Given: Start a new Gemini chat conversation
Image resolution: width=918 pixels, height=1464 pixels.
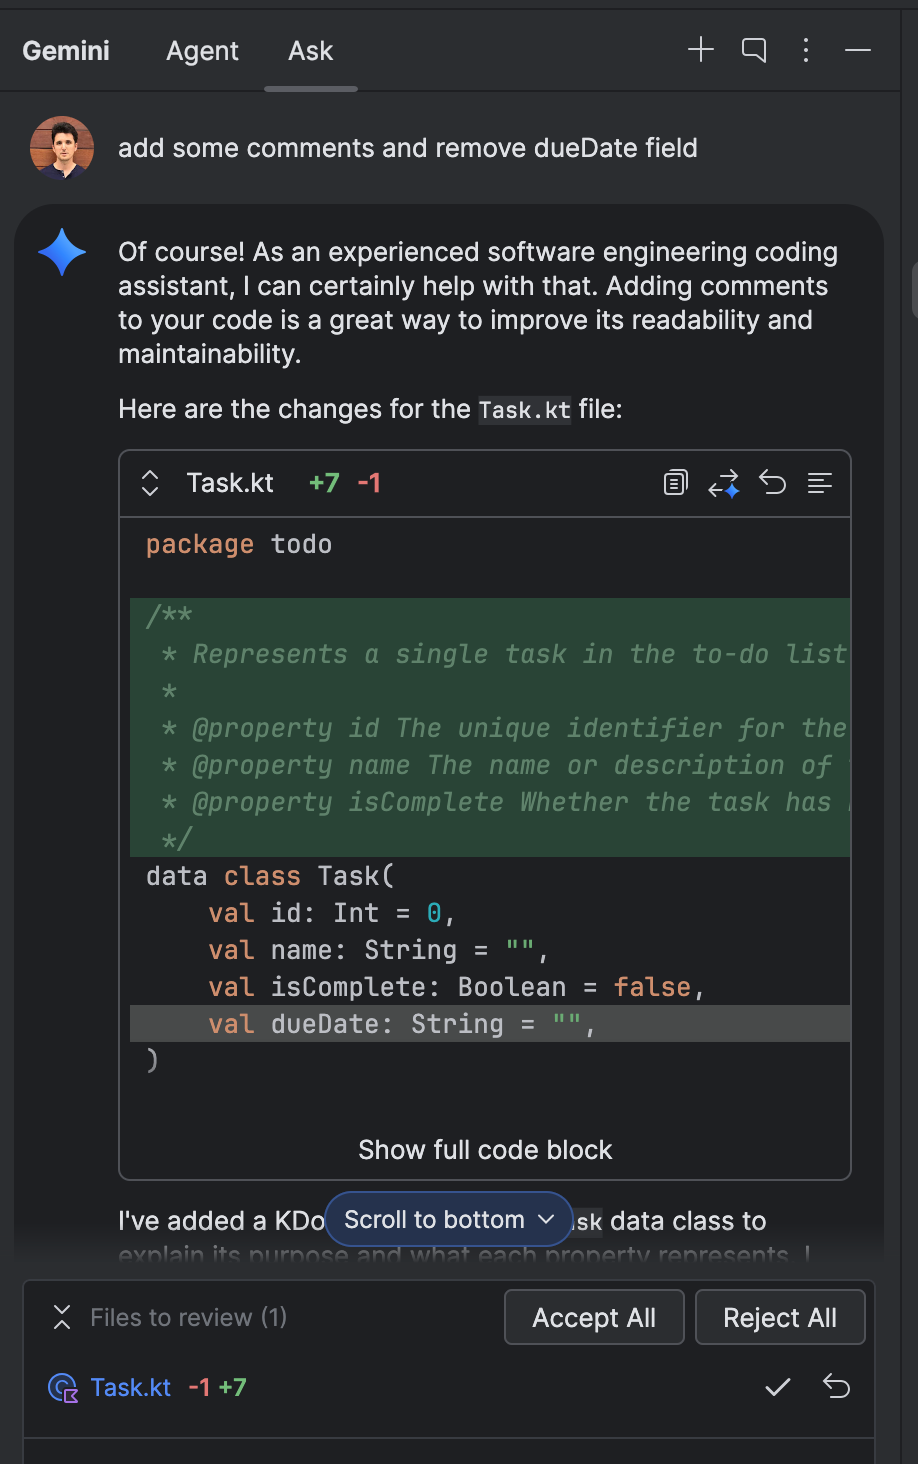Looking at the screenshot, I should pyautogui.click(x=701, y=49).
